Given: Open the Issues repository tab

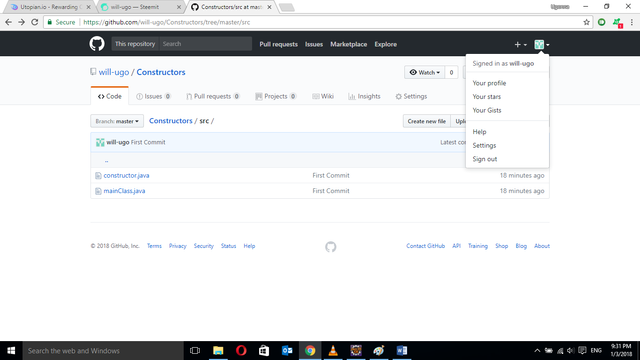Looking at the screenshot, I should tap(153, 96).
